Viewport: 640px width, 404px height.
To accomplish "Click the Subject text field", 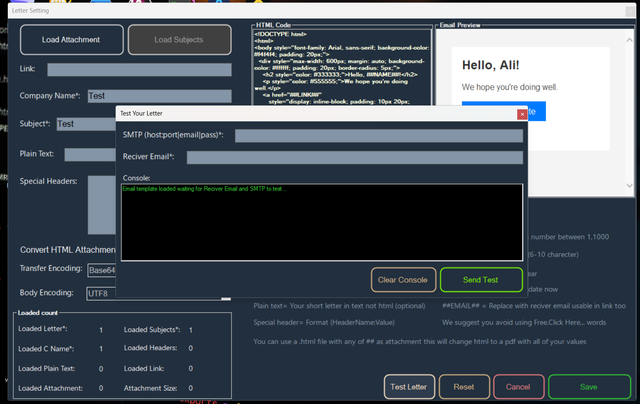I will [85, 124].
